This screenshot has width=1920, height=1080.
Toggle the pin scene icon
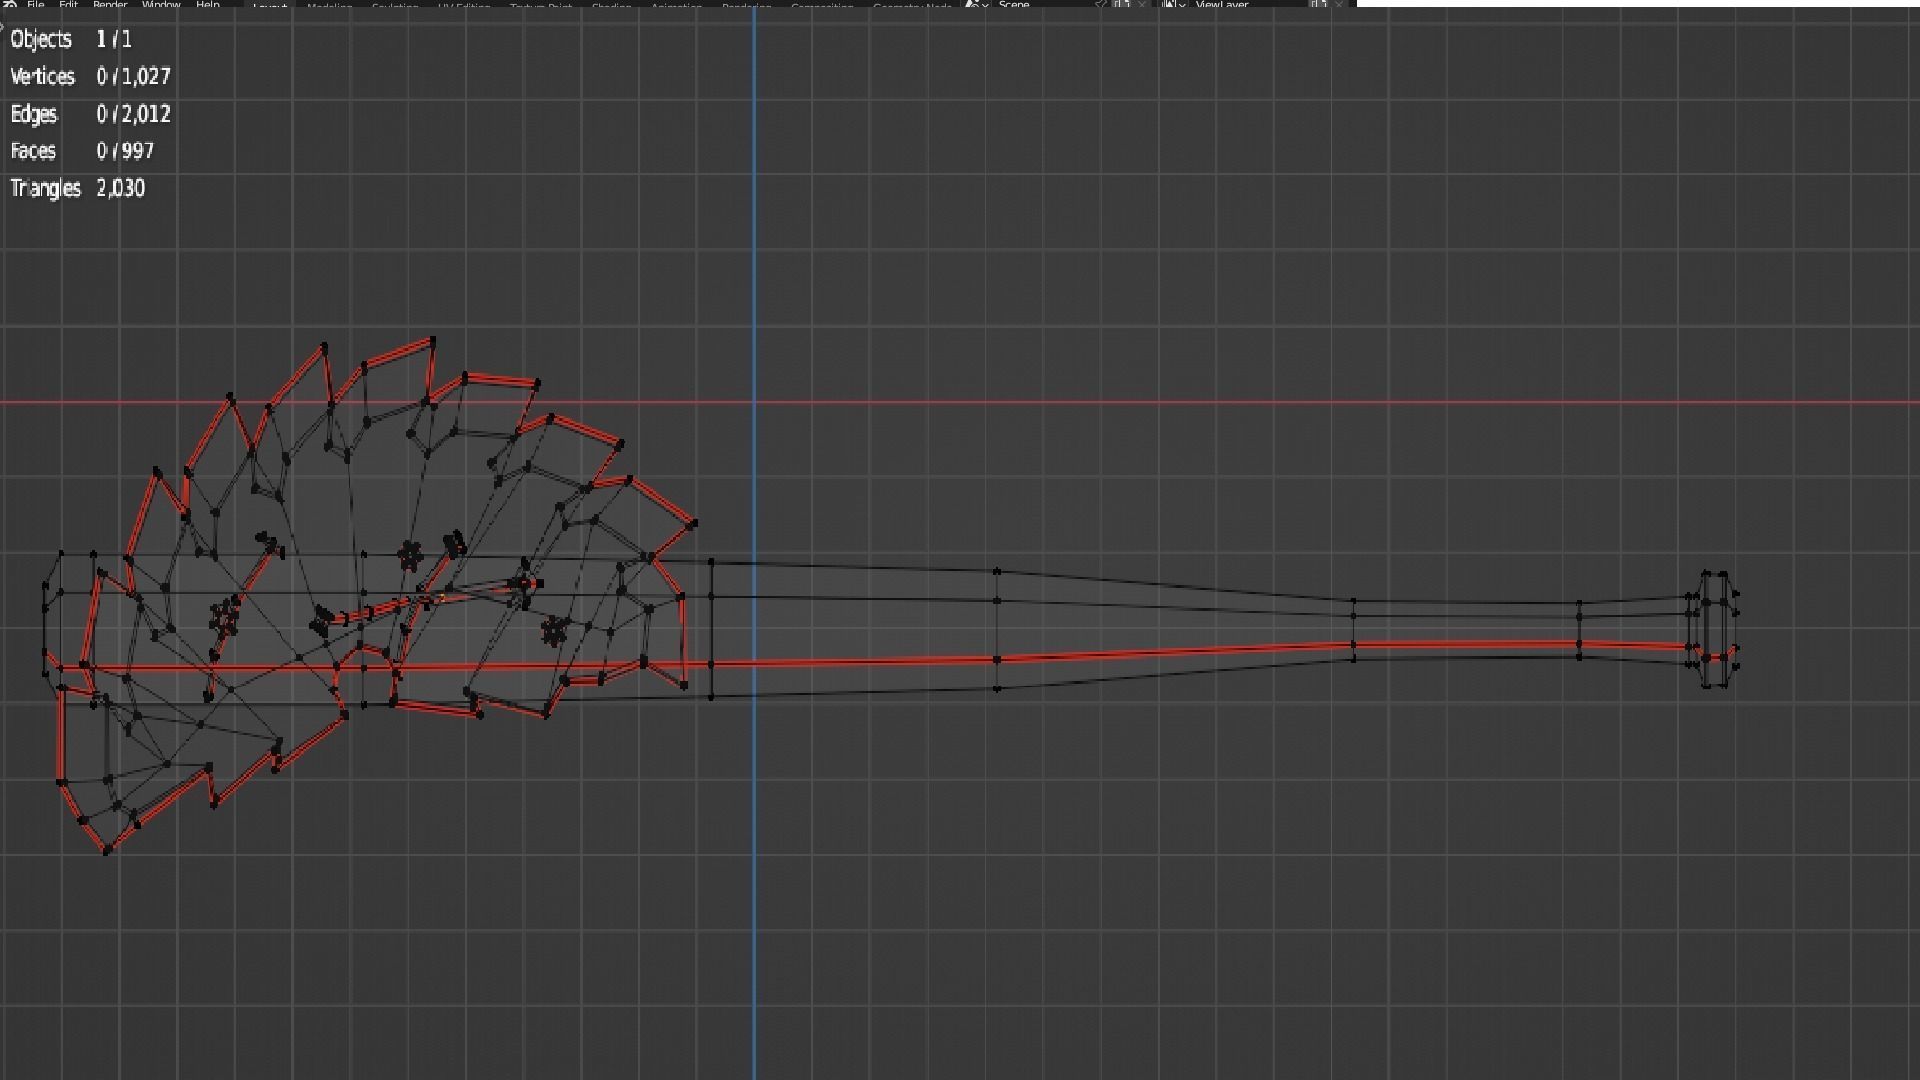point(1101,4)
